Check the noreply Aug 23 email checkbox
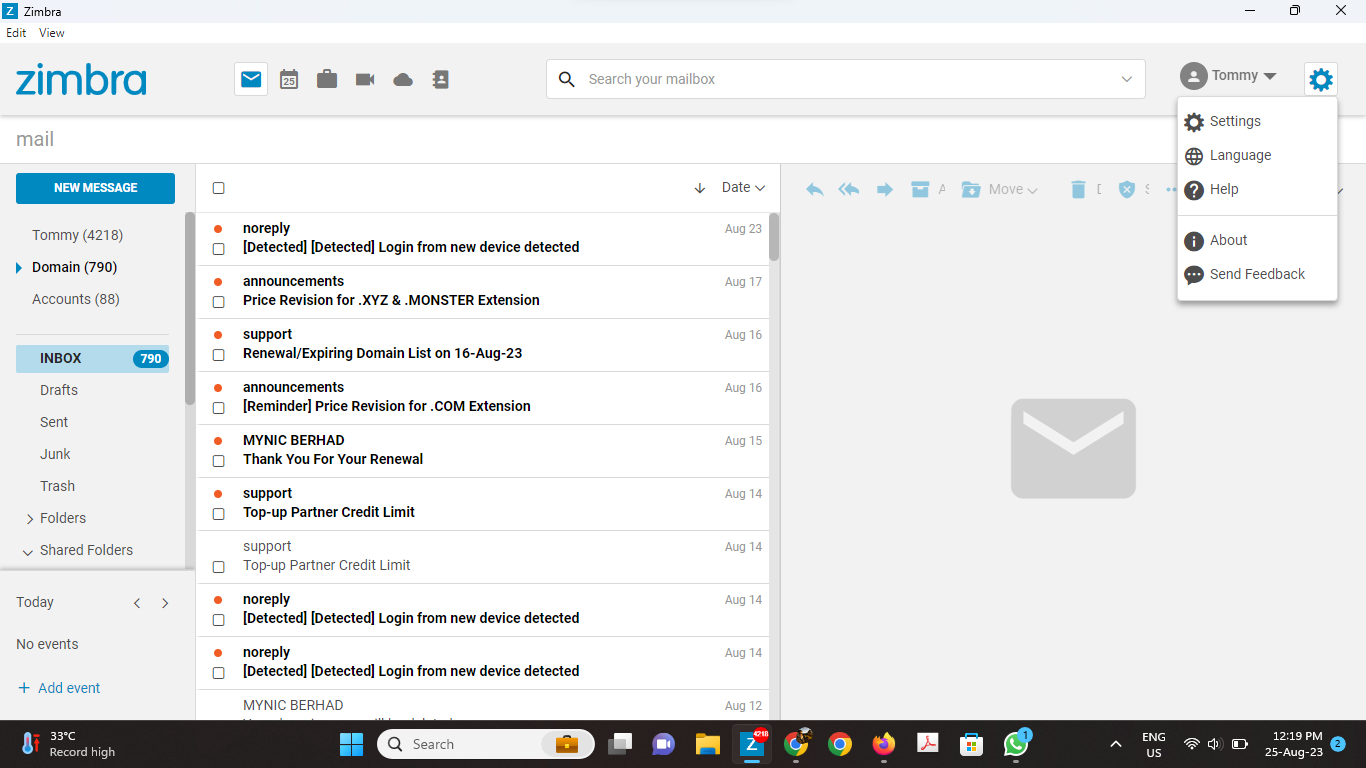 coord(218,249)
